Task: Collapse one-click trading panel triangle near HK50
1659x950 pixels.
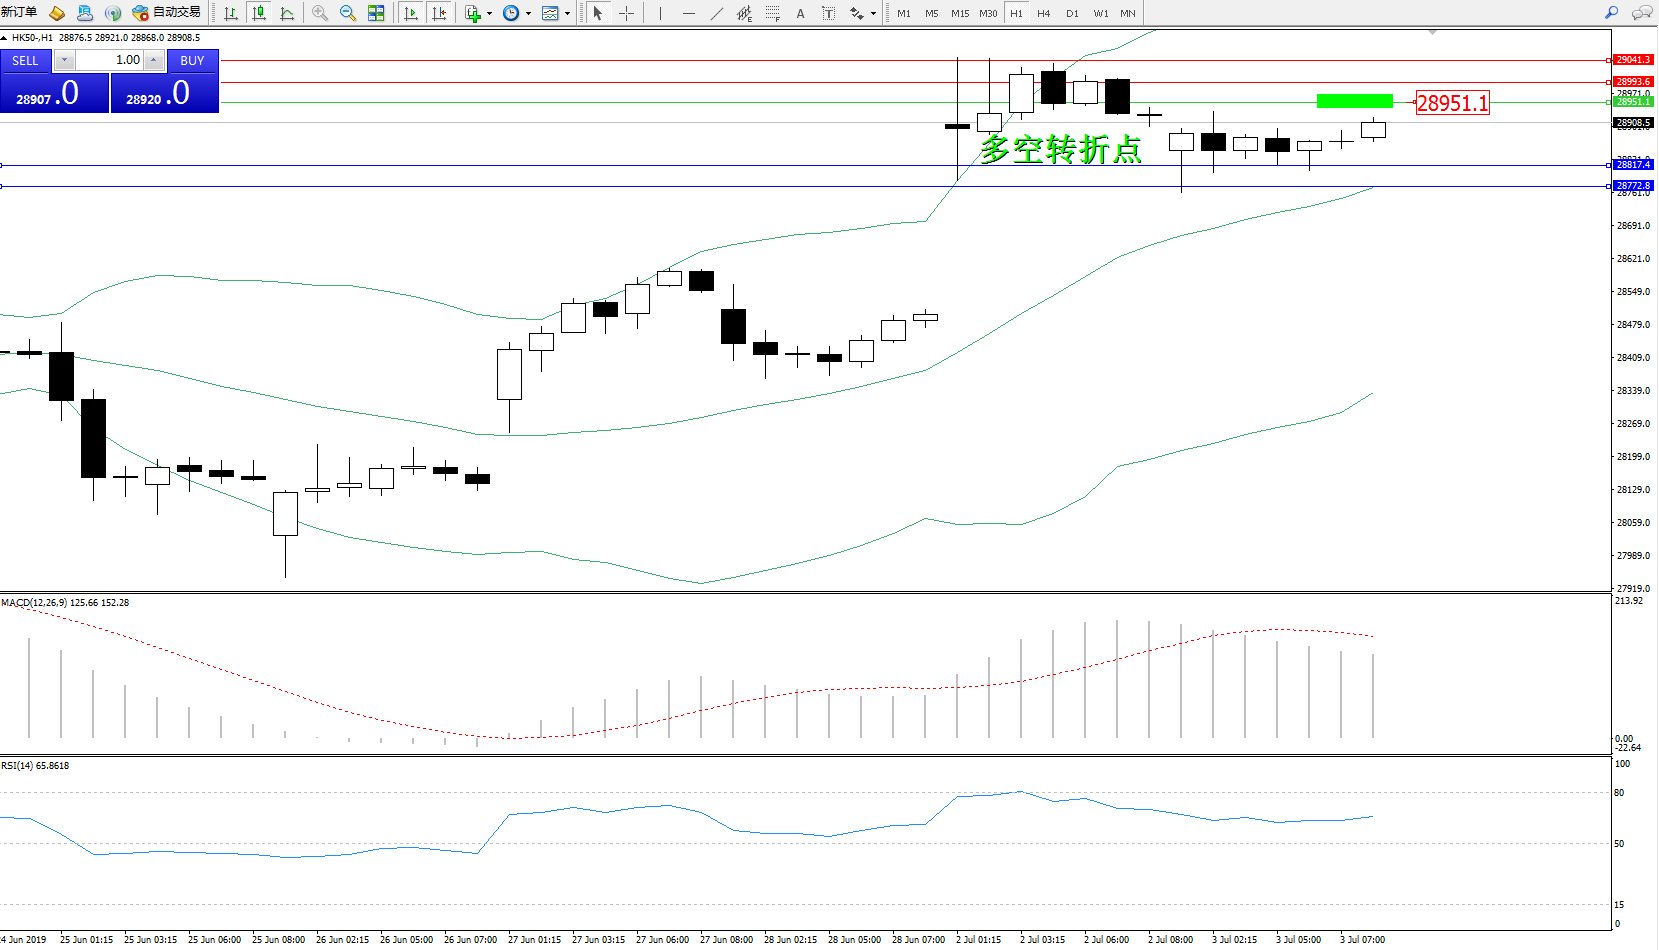Action: 5,38
